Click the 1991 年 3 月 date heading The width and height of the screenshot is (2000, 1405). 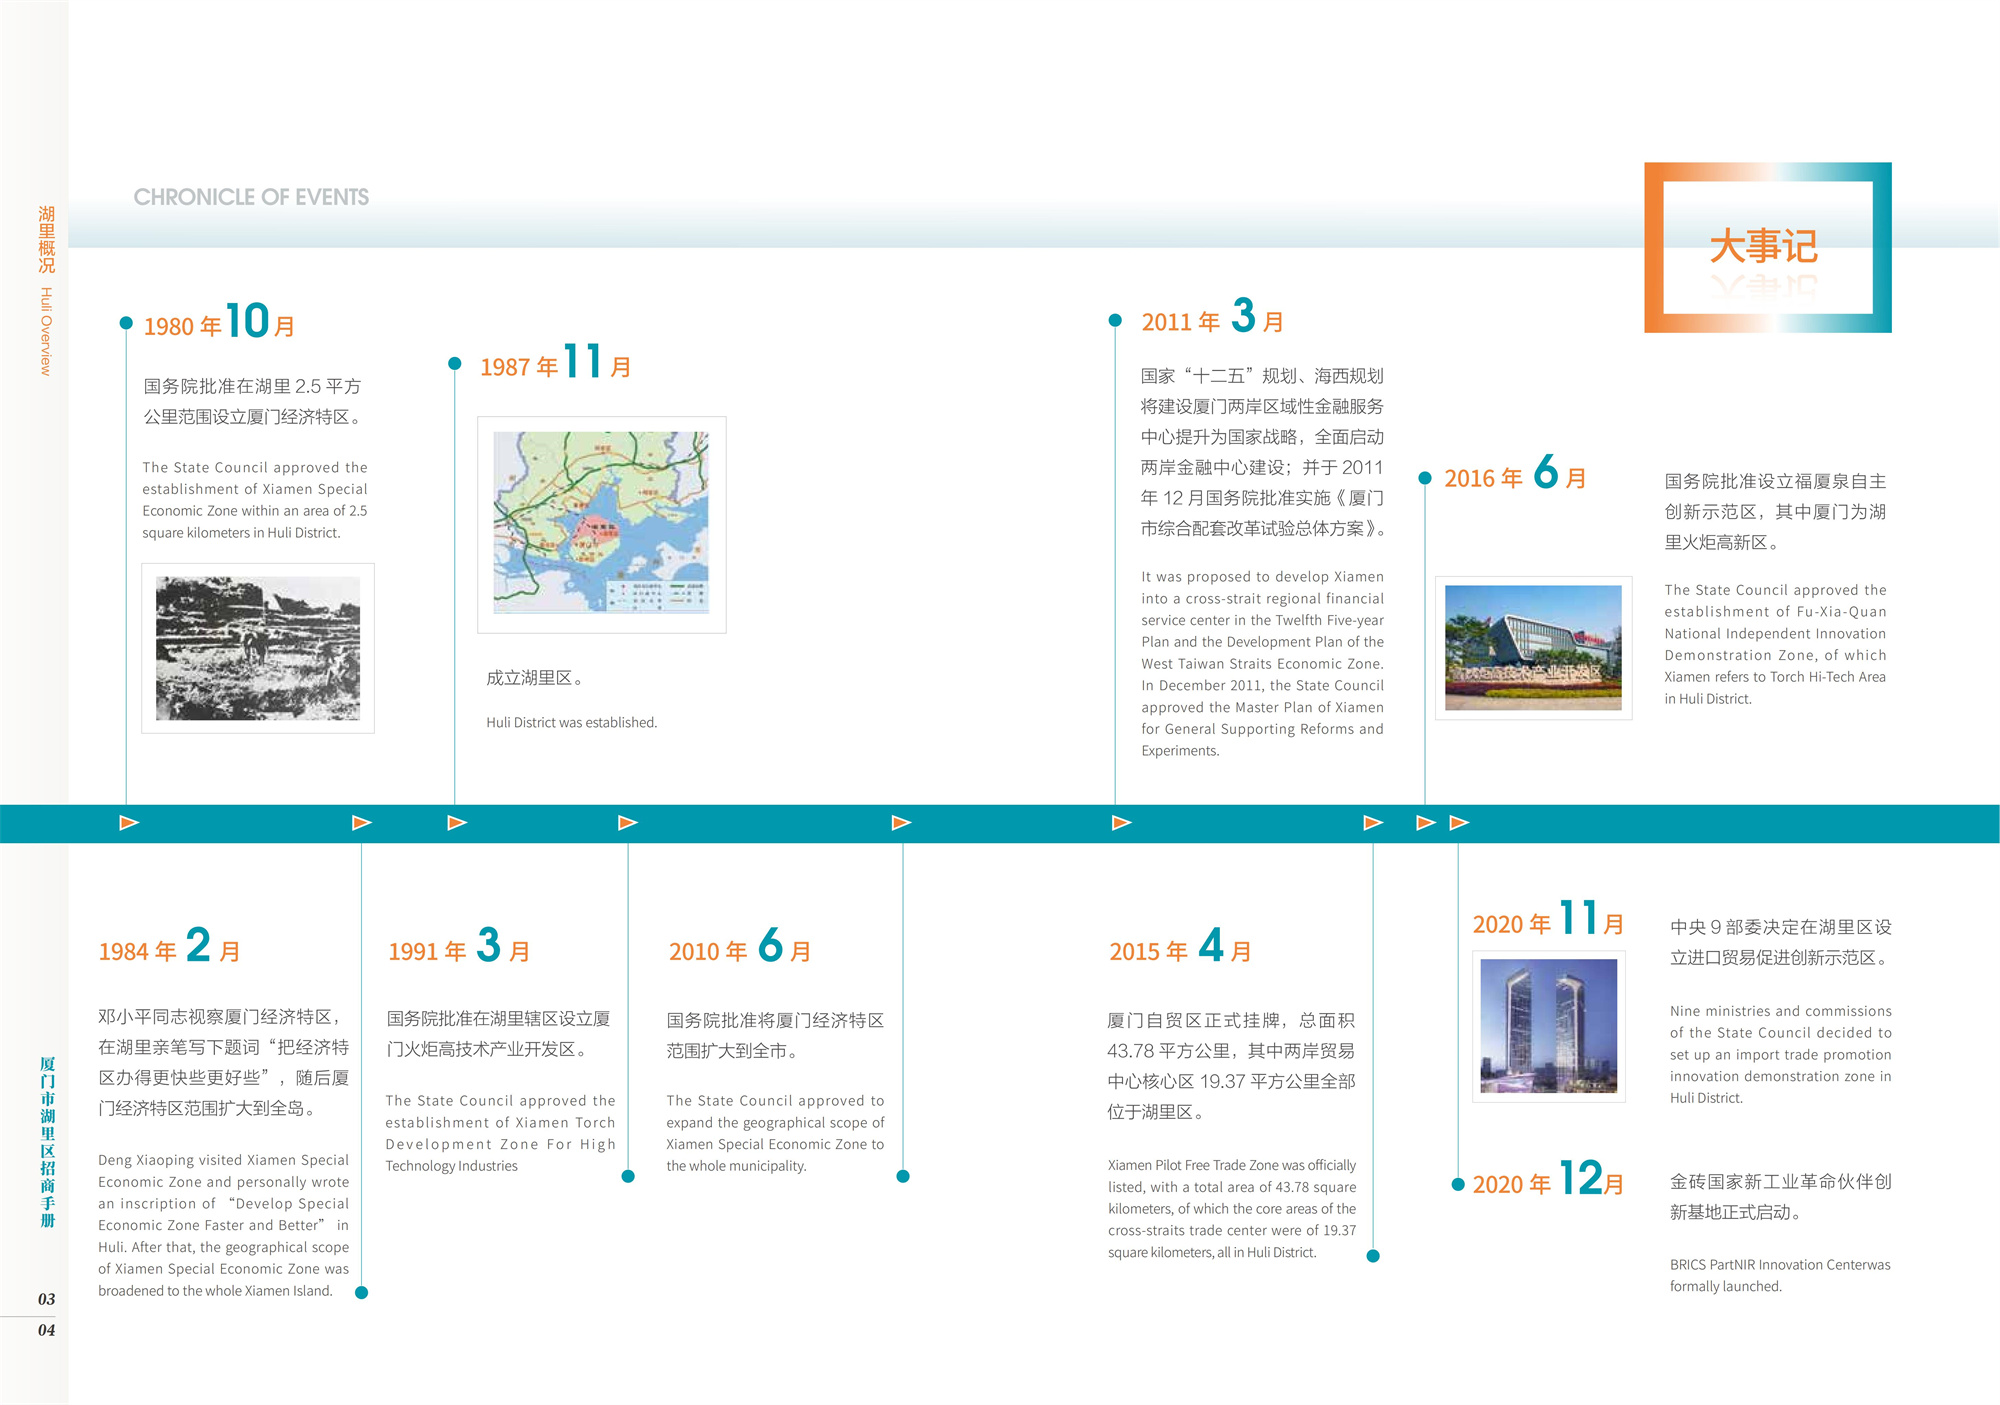coord(459,946)
